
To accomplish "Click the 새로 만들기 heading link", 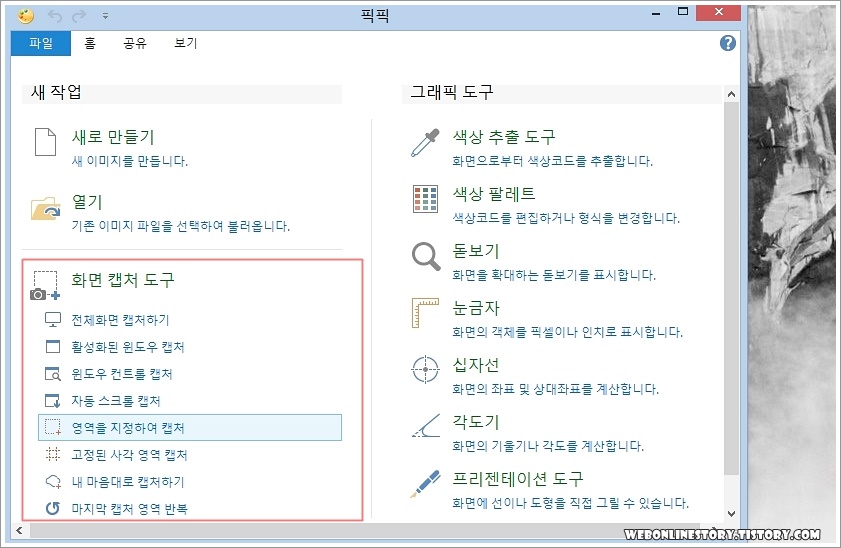I will coord(113,137).
